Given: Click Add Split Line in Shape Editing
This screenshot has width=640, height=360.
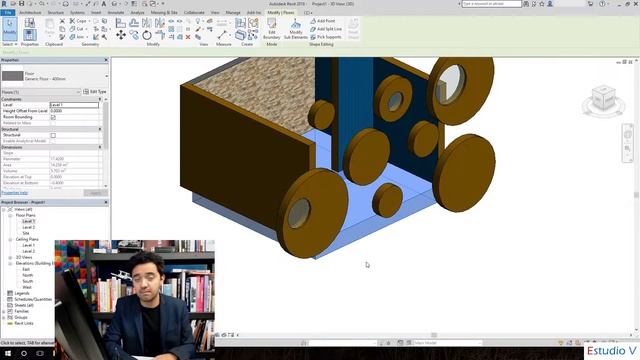Looking at the screenshot, I should click(326, 29).
